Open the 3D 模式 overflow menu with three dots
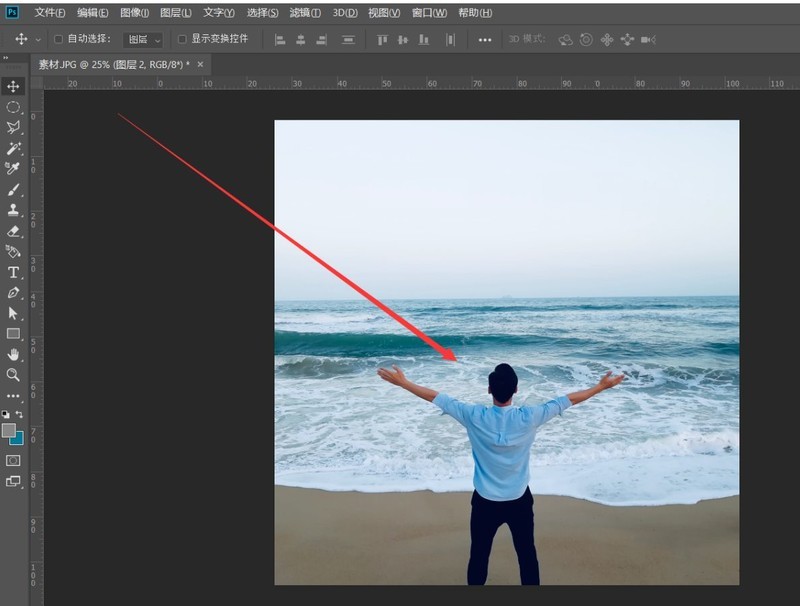This screenshot has width=800, height=606. tap(484, 40)
